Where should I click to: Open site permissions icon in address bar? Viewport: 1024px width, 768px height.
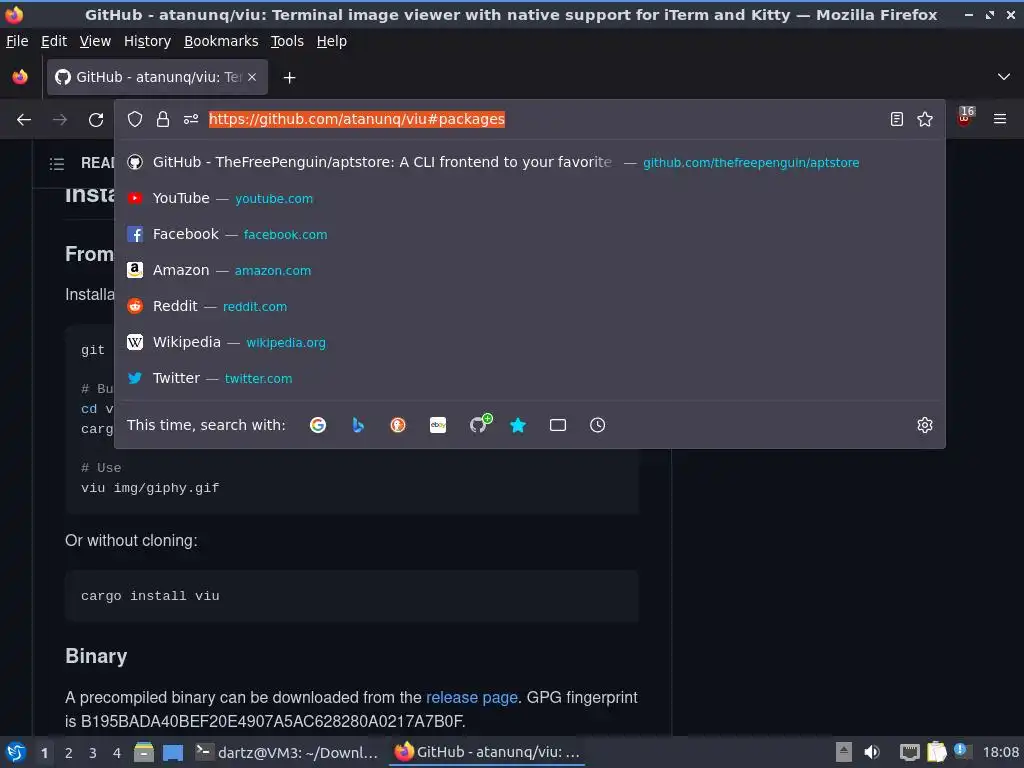[x=191, y=119]
